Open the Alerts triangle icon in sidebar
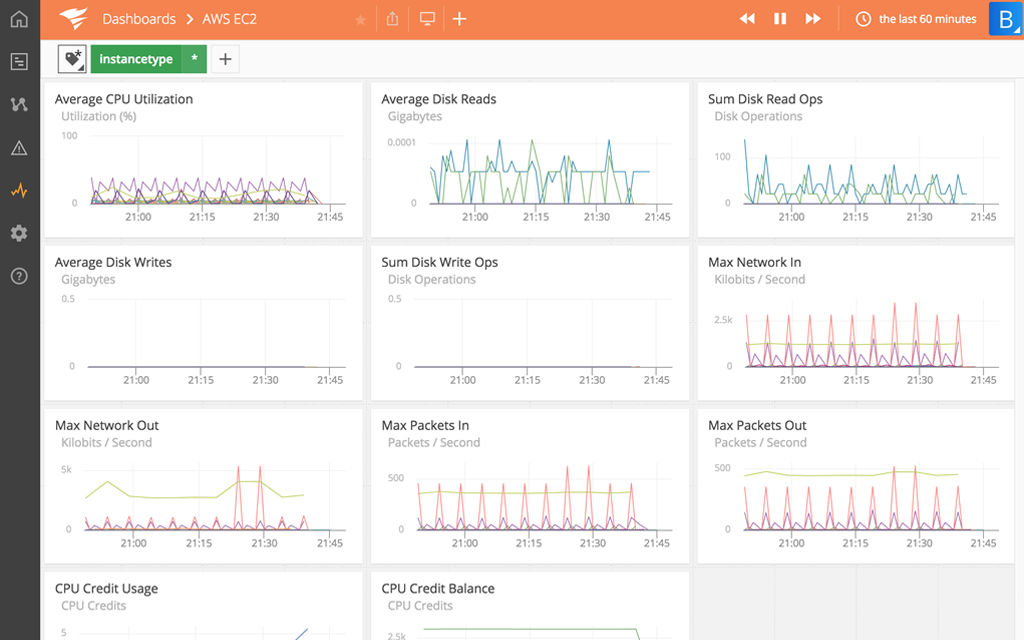The height and width of the screenshot is (640, 1024). point(19,148)
